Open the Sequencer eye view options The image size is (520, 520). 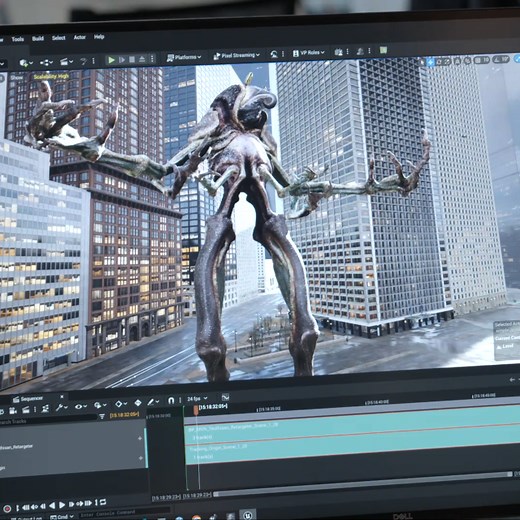tap(80, 406)
